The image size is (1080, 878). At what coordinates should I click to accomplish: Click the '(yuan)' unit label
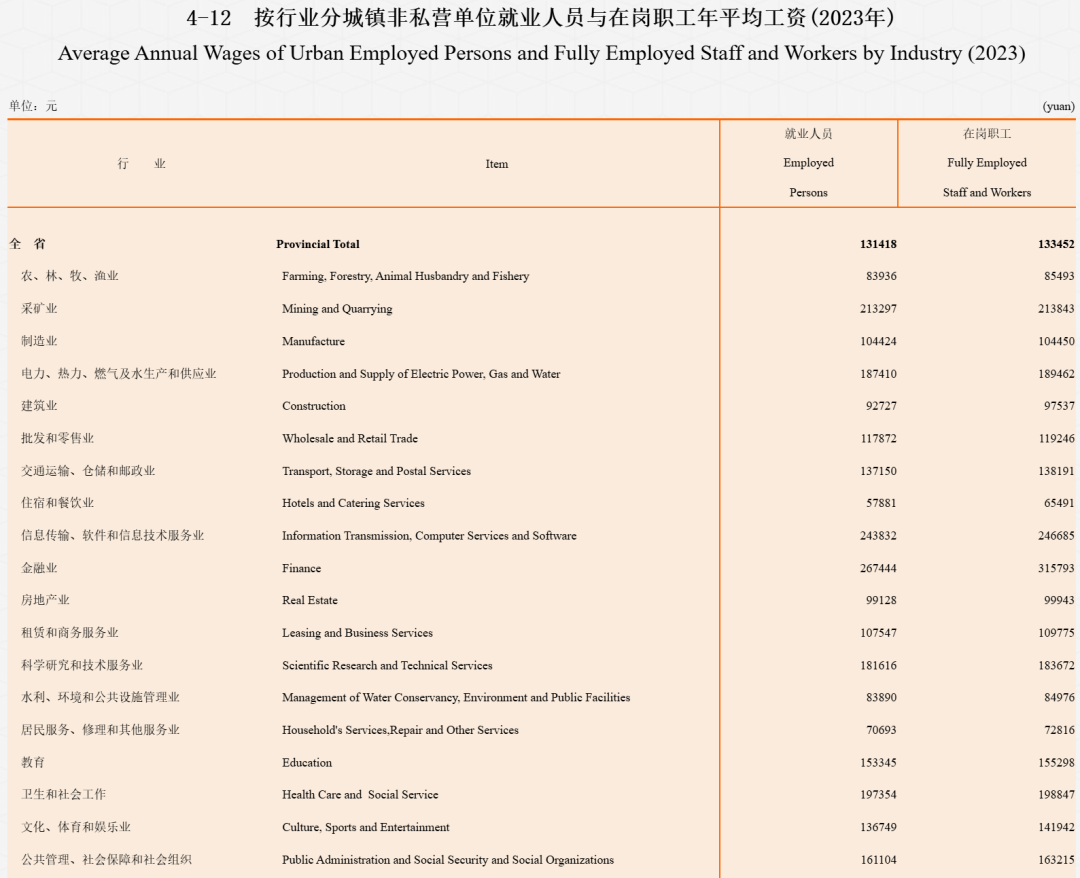pos(1059,106)
